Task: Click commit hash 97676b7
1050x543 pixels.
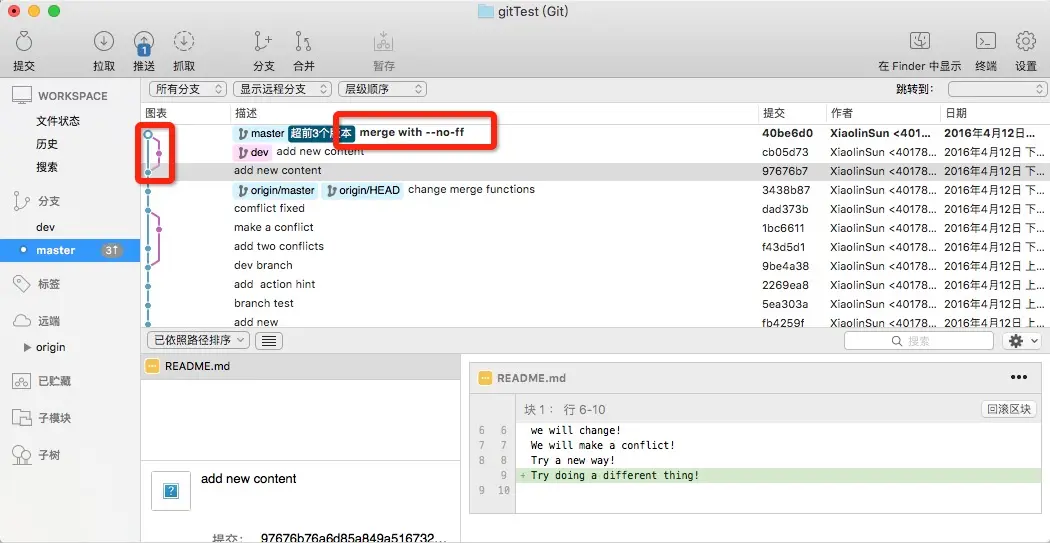Action: pyautogui.click(x=785, y=171)
